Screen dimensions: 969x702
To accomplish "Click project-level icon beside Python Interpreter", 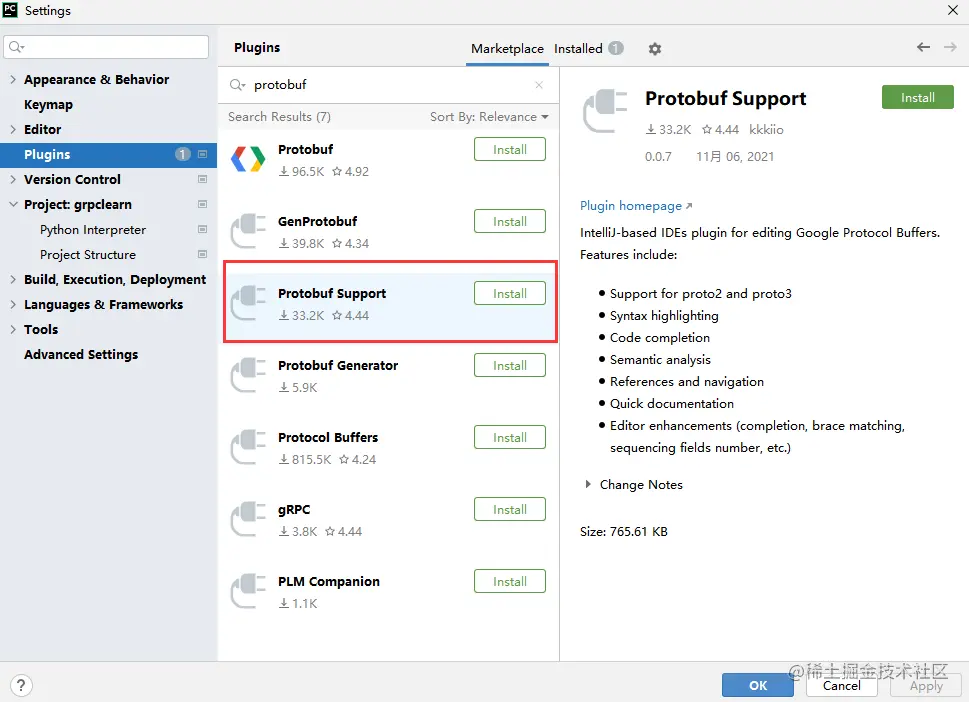I will pyautogui.click(x=202, y=229).
